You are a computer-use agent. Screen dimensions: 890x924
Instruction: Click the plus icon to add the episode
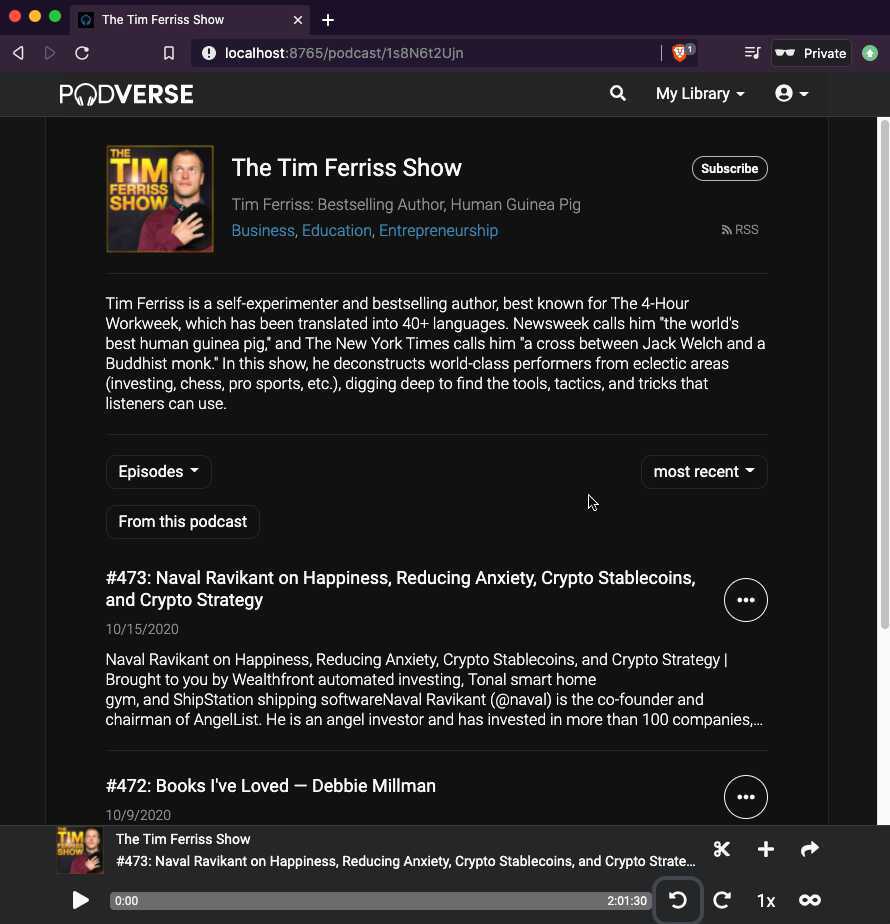[x=765, y=849]
